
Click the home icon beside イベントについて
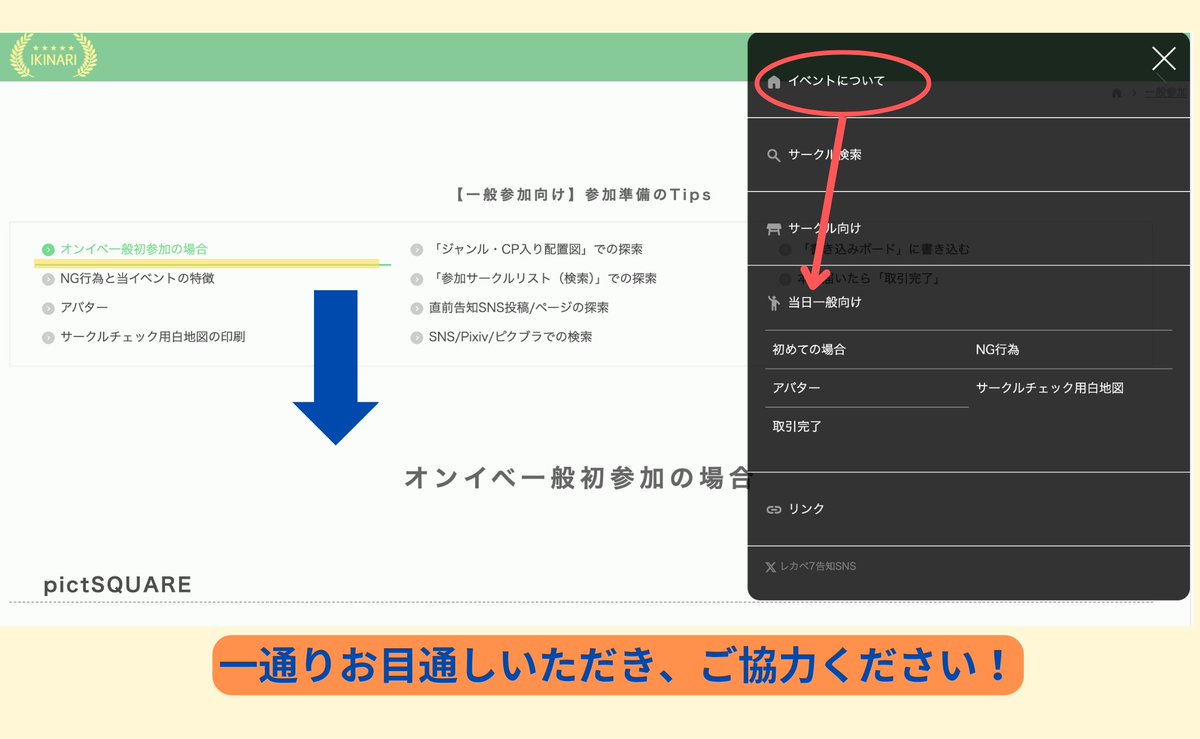coord(774,82)
